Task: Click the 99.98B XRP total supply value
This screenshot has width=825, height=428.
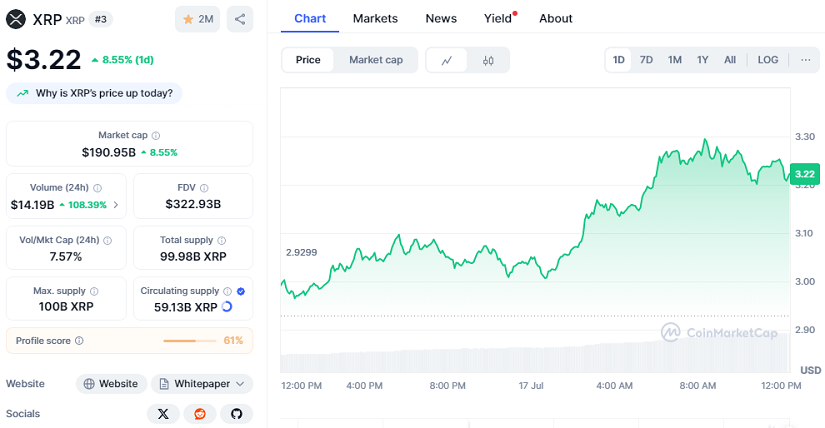Action: coord(193,257)
